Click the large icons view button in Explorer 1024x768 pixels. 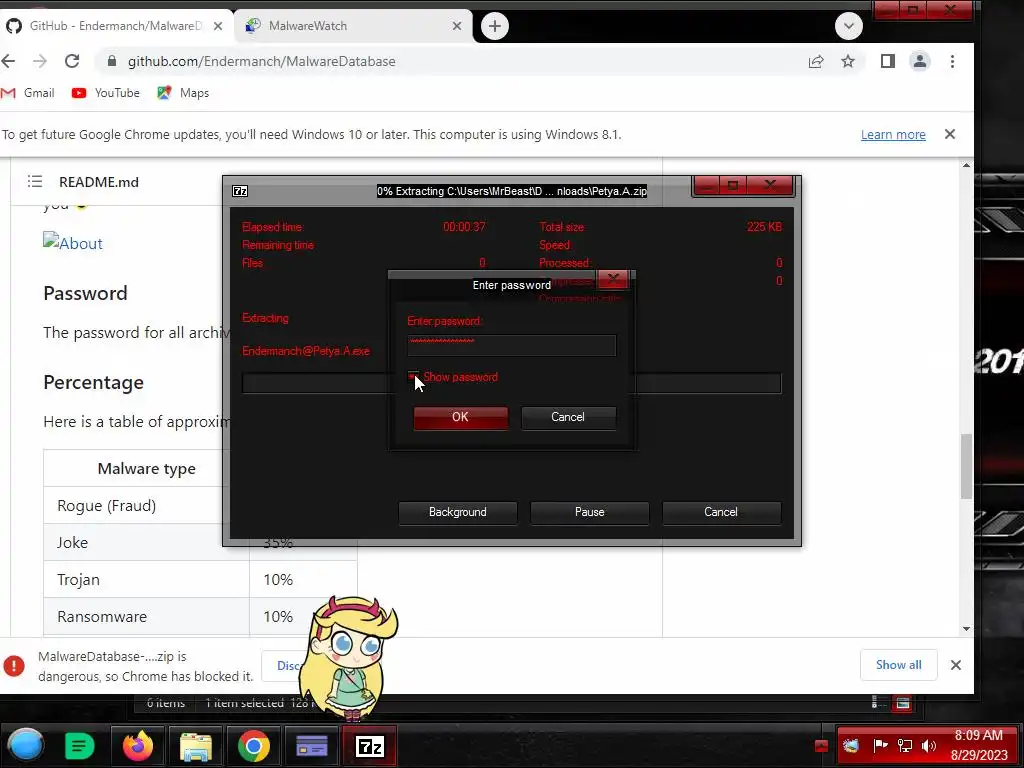[x=903, y=703]
